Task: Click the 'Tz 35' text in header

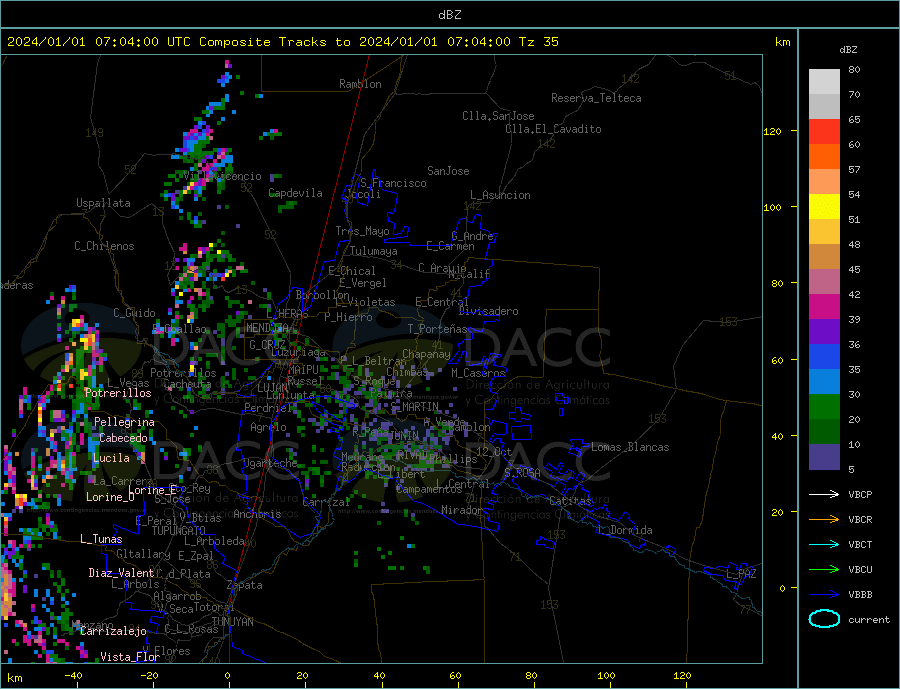Action: tap(538, 42)
